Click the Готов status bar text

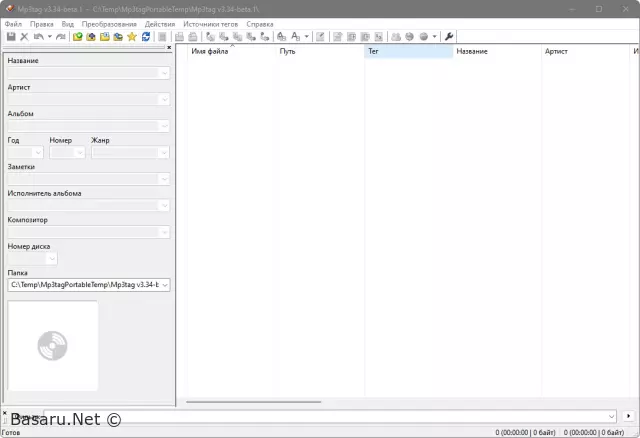coord(11,433)
